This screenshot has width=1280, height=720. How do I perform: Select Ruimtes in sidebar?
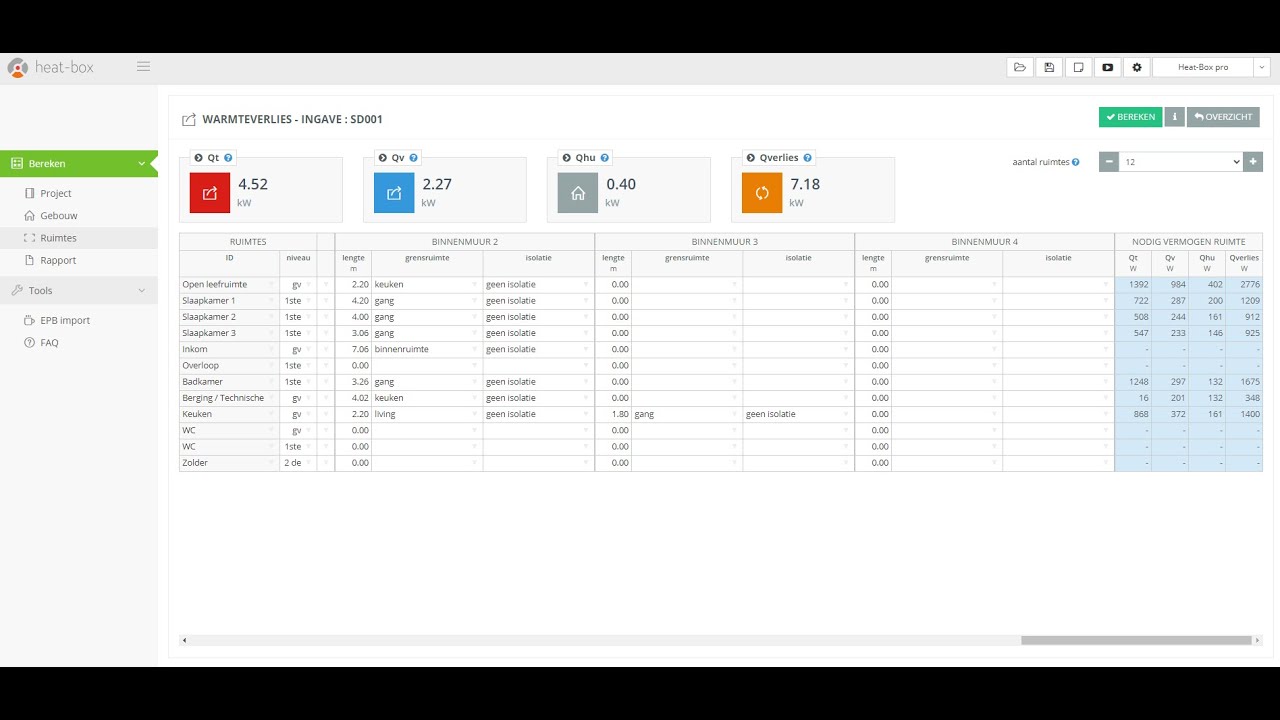[x=79, y=238]
